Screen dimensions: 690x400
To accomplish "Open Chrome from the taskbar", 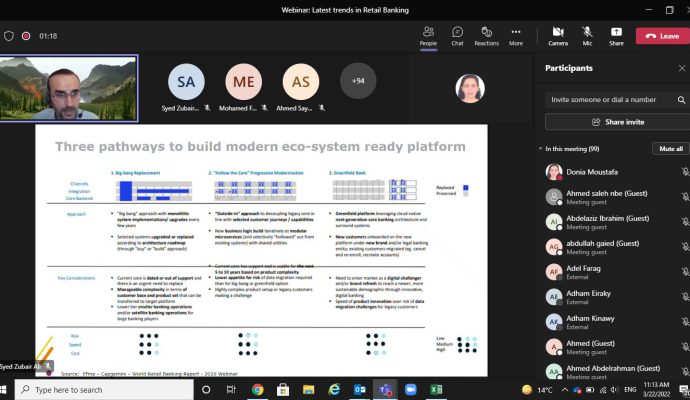I will (258, 389).
